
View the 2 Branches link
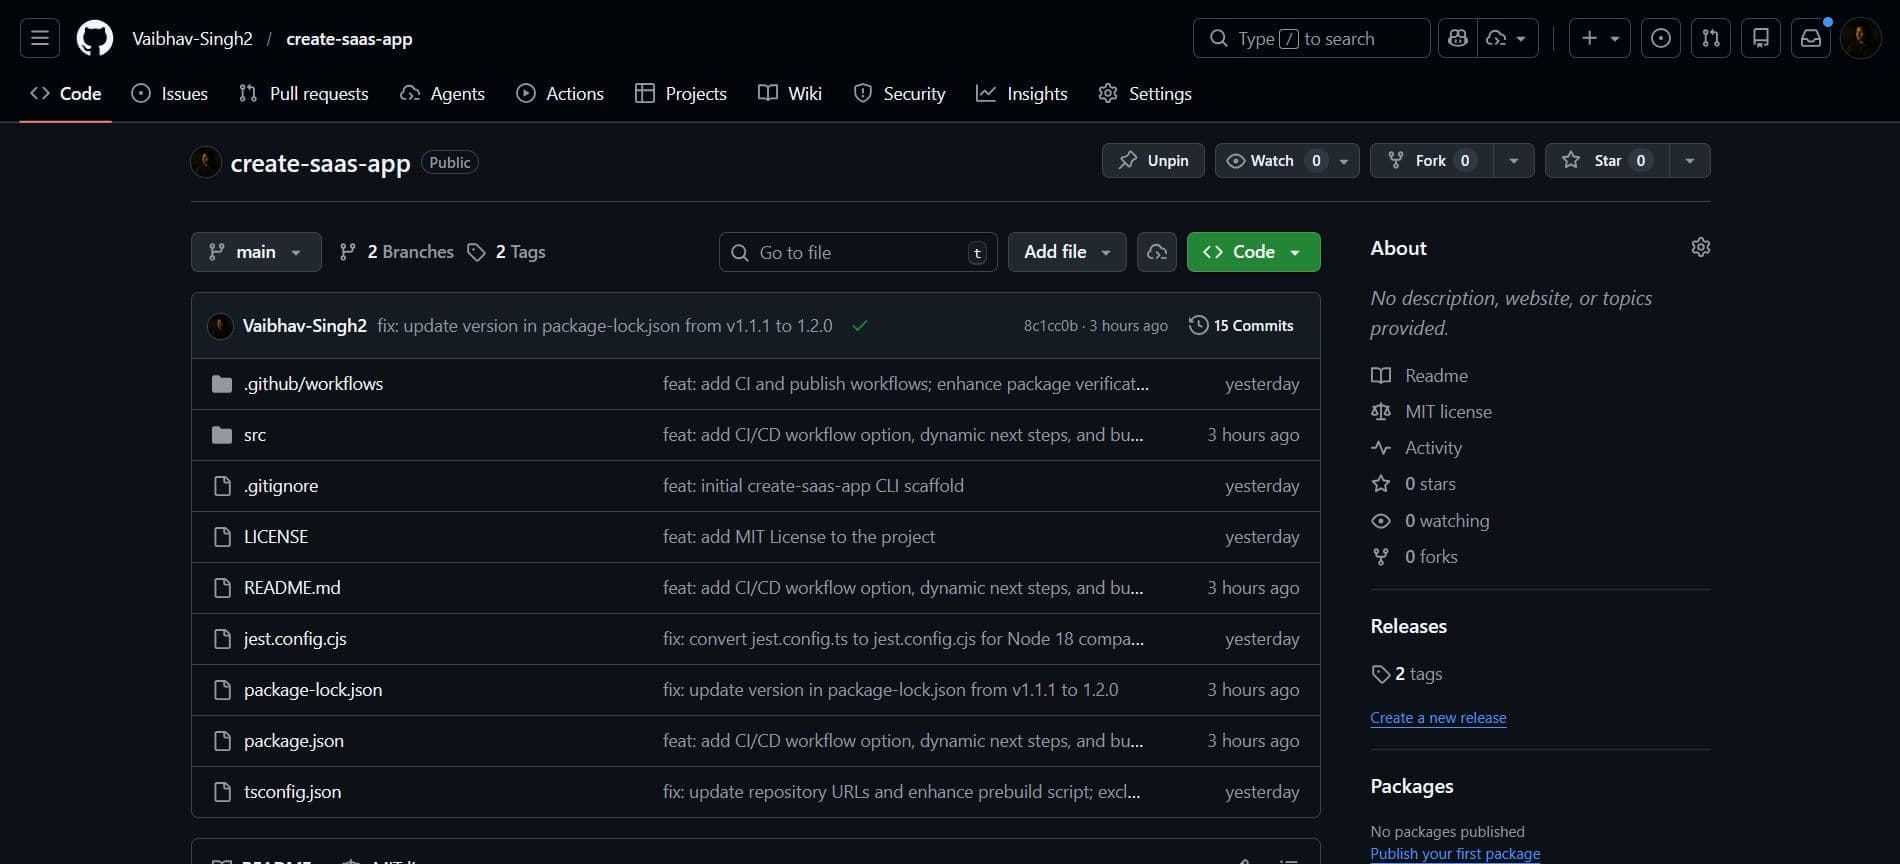click(x=396, y=252)
